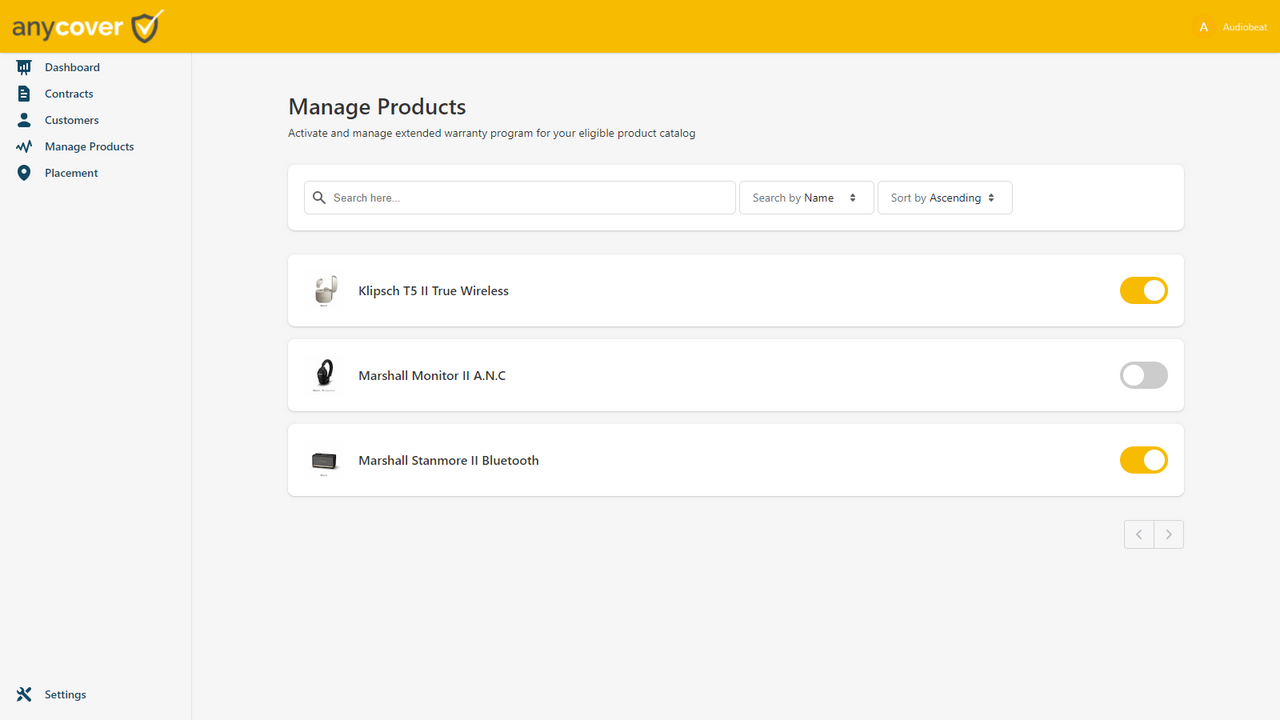Click the Settings wrench icon
Screen dimensions: 1280x720
tap(23, 693)
